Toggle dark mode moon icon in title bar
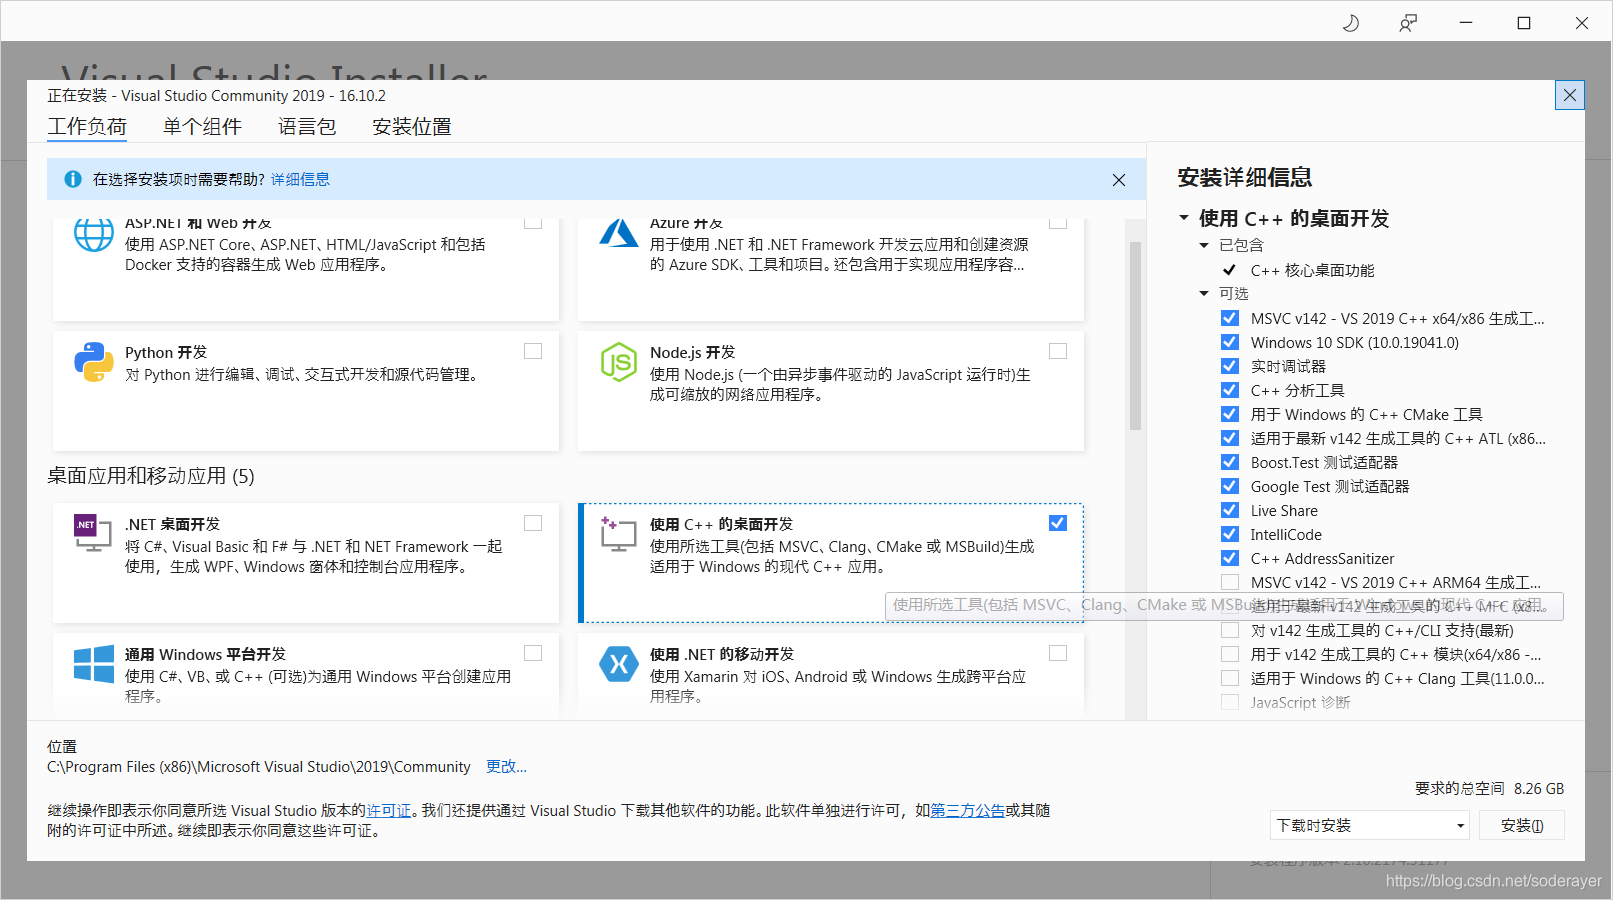The image size is (1613, 900). [1350, 22]
